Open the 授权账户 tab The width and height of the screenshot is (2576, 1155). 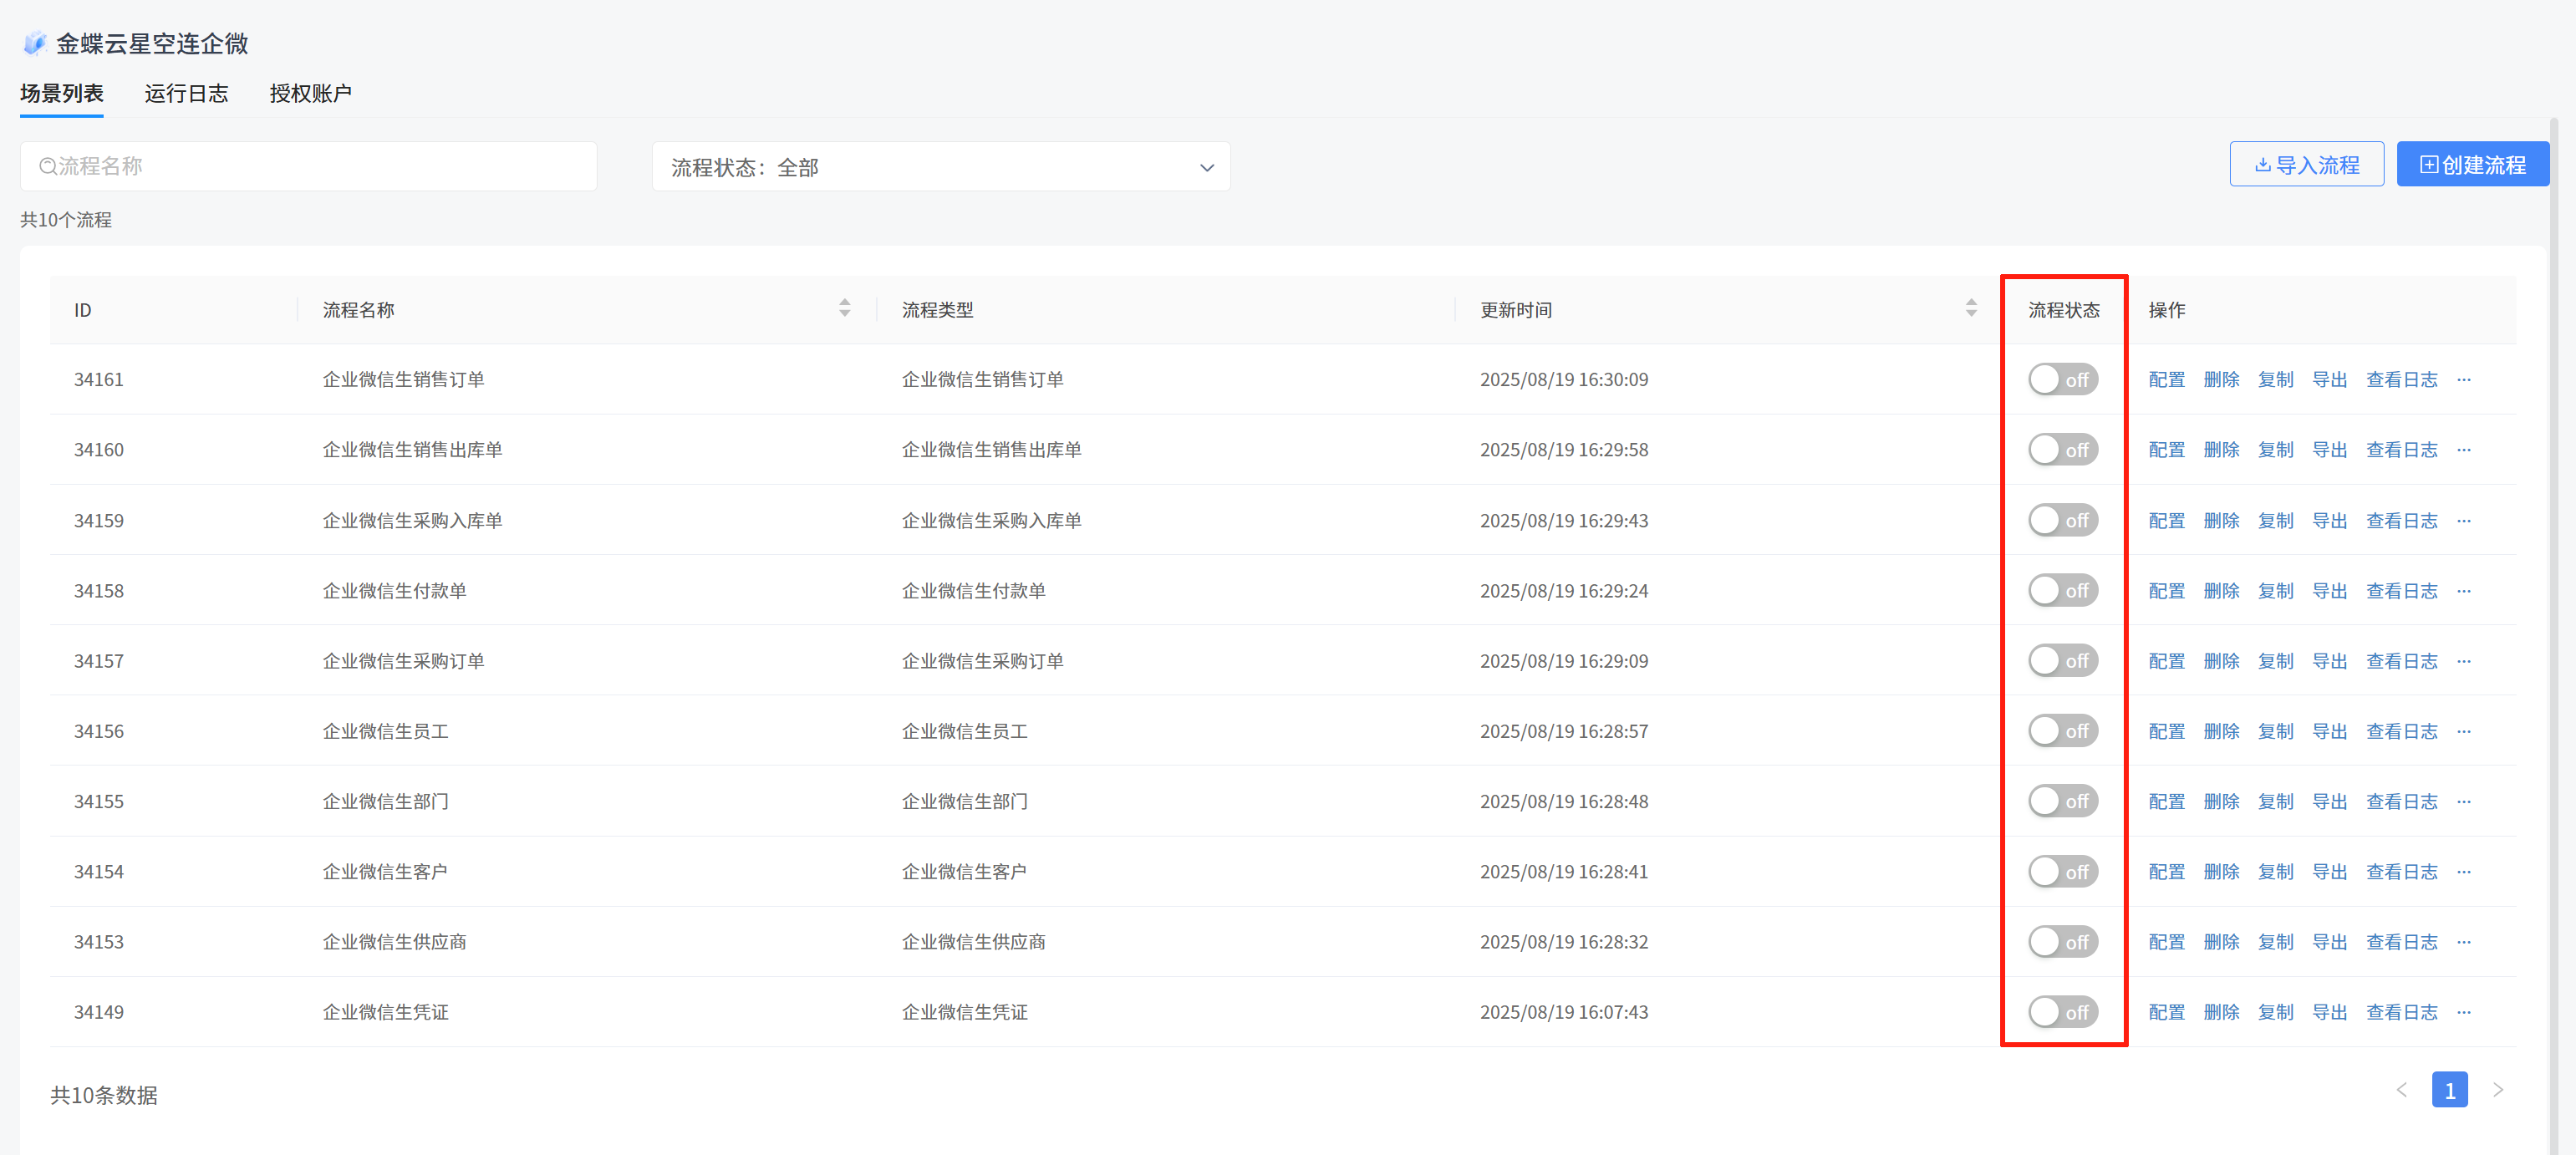[x=310, y=94]
